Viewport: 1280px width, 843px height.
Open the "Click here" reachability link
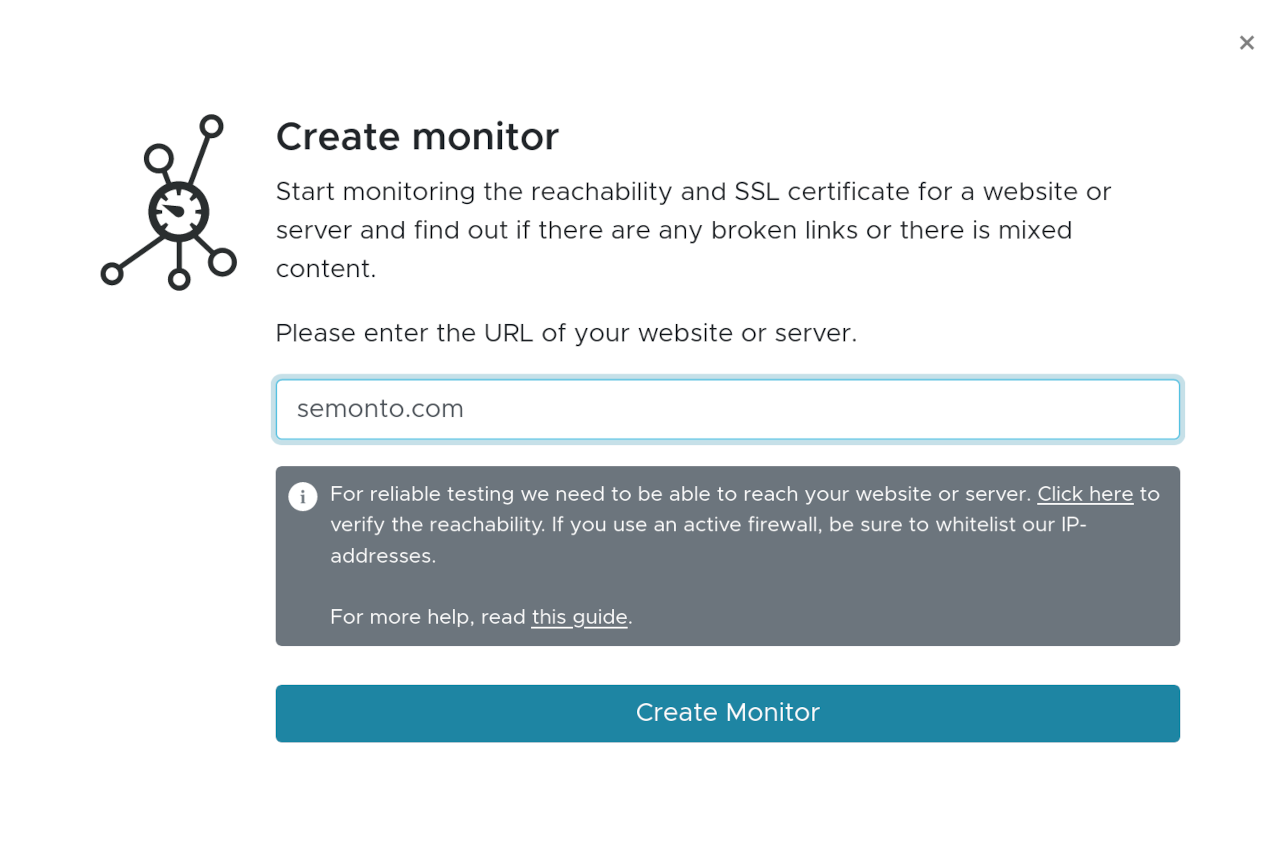pos(1085,494)
